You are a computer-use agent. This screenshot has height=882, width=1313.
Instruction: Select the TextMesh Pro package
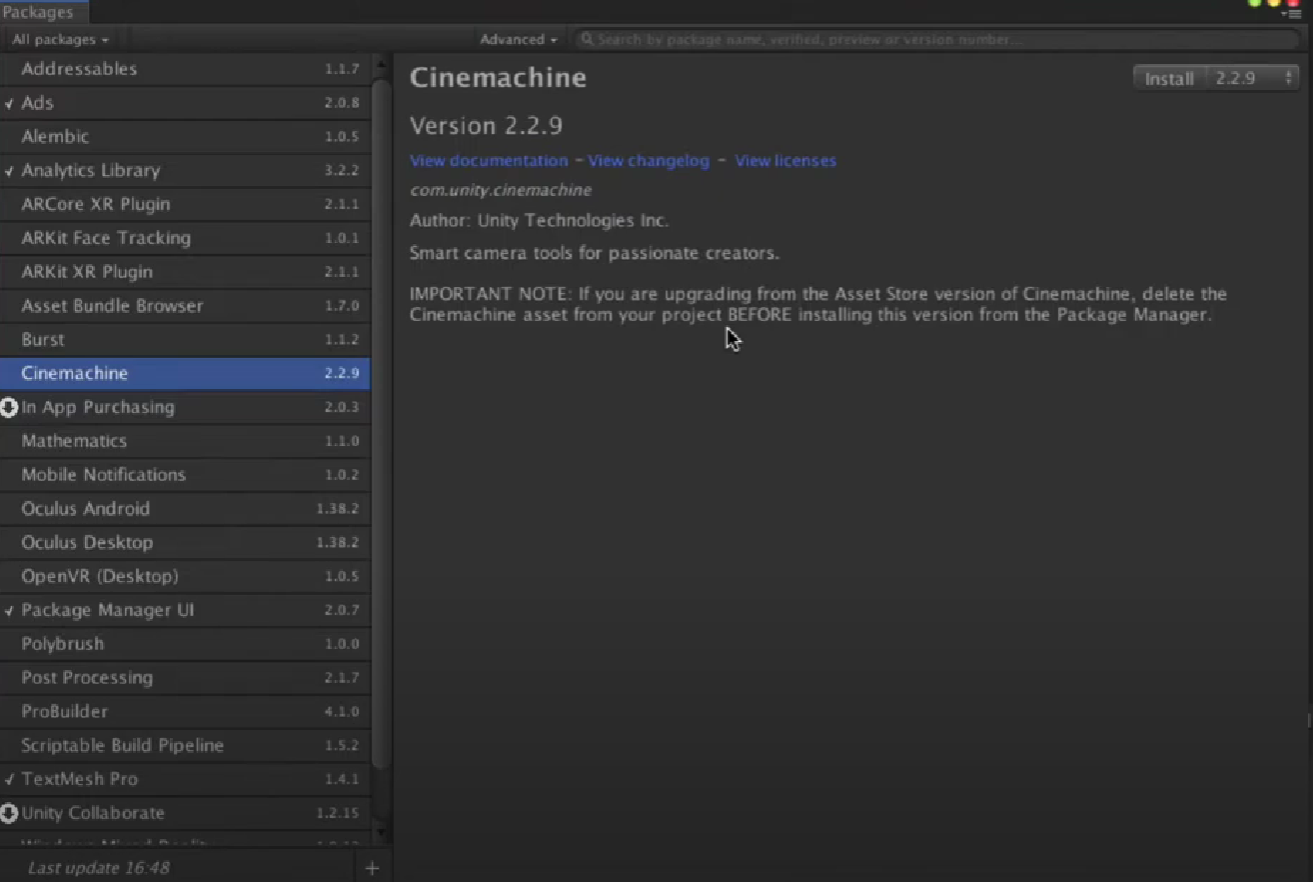185,780
